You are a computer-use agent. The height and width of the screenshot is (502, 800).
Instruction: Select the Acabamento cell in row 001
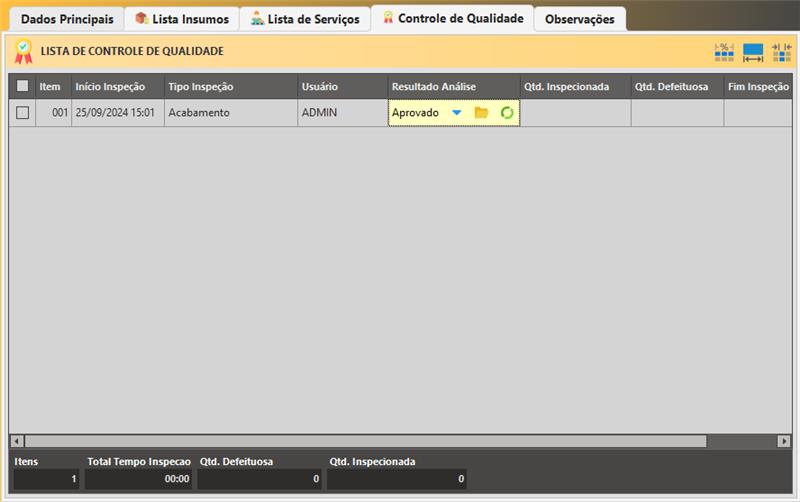[199, 113]
